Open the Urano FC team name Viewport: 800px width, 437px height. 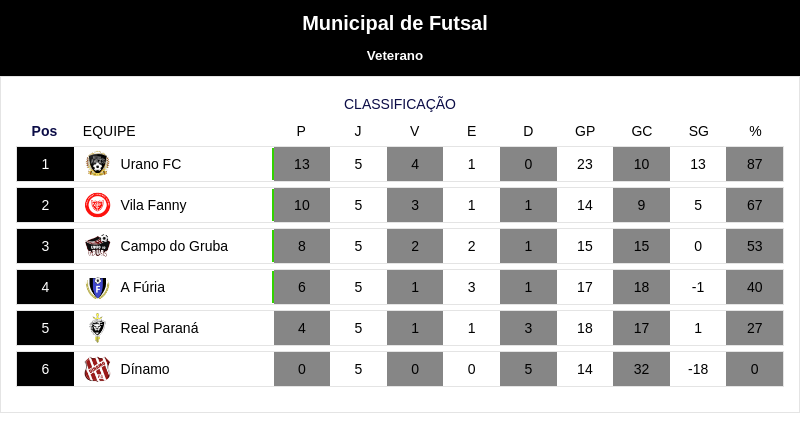coord(151,164)
